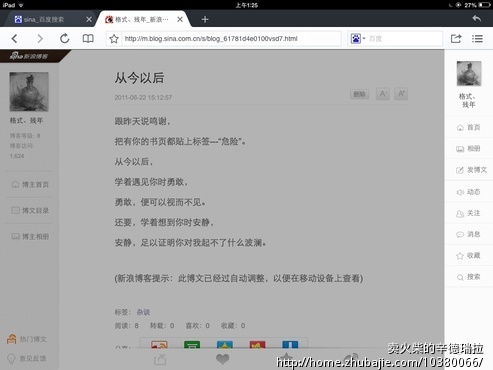Select 搜索 in right menu
The image size is (493, 370).
click(469, 277)
